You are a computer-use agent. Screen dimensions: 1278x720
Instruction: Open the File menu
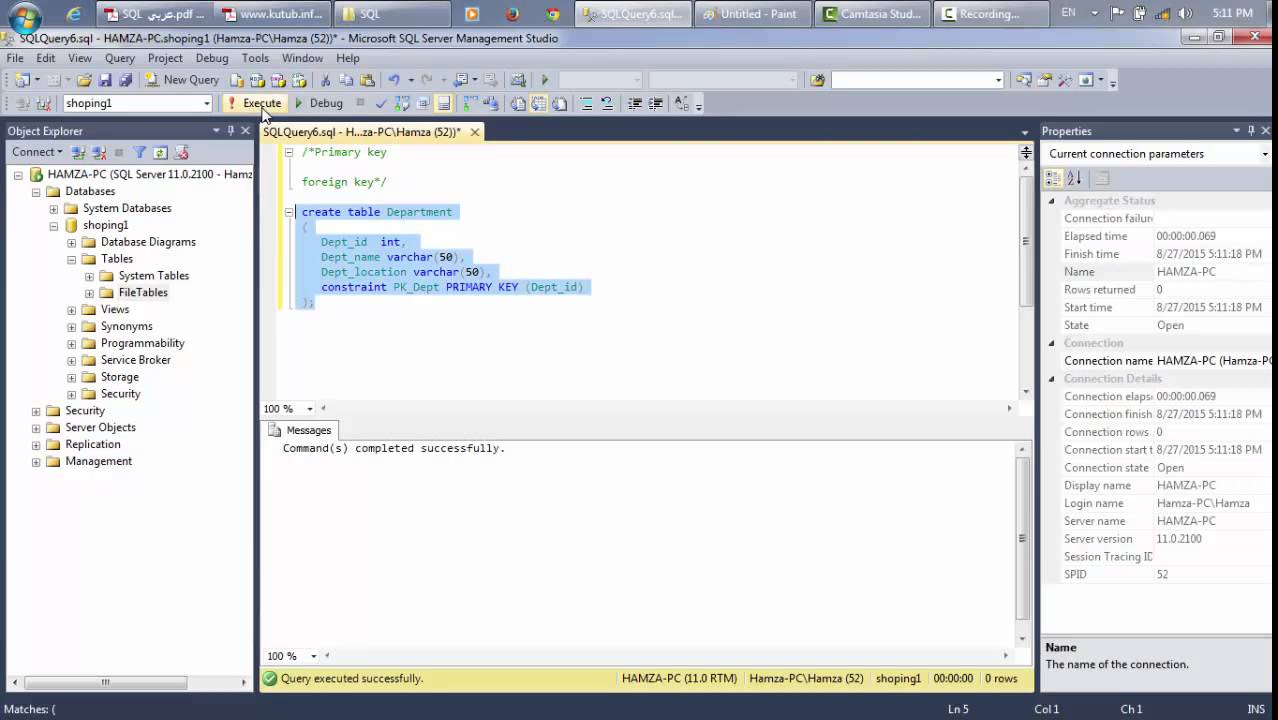(15, 58)
